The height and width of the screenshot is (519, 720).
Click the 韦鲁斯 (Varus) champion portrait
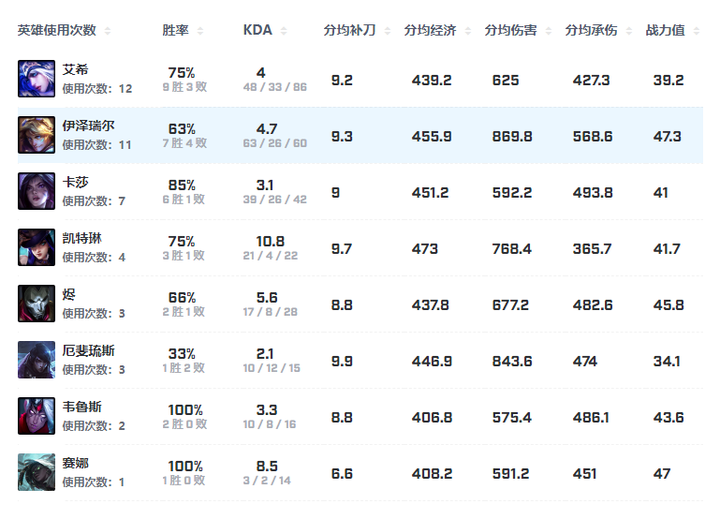coord(36,416)
